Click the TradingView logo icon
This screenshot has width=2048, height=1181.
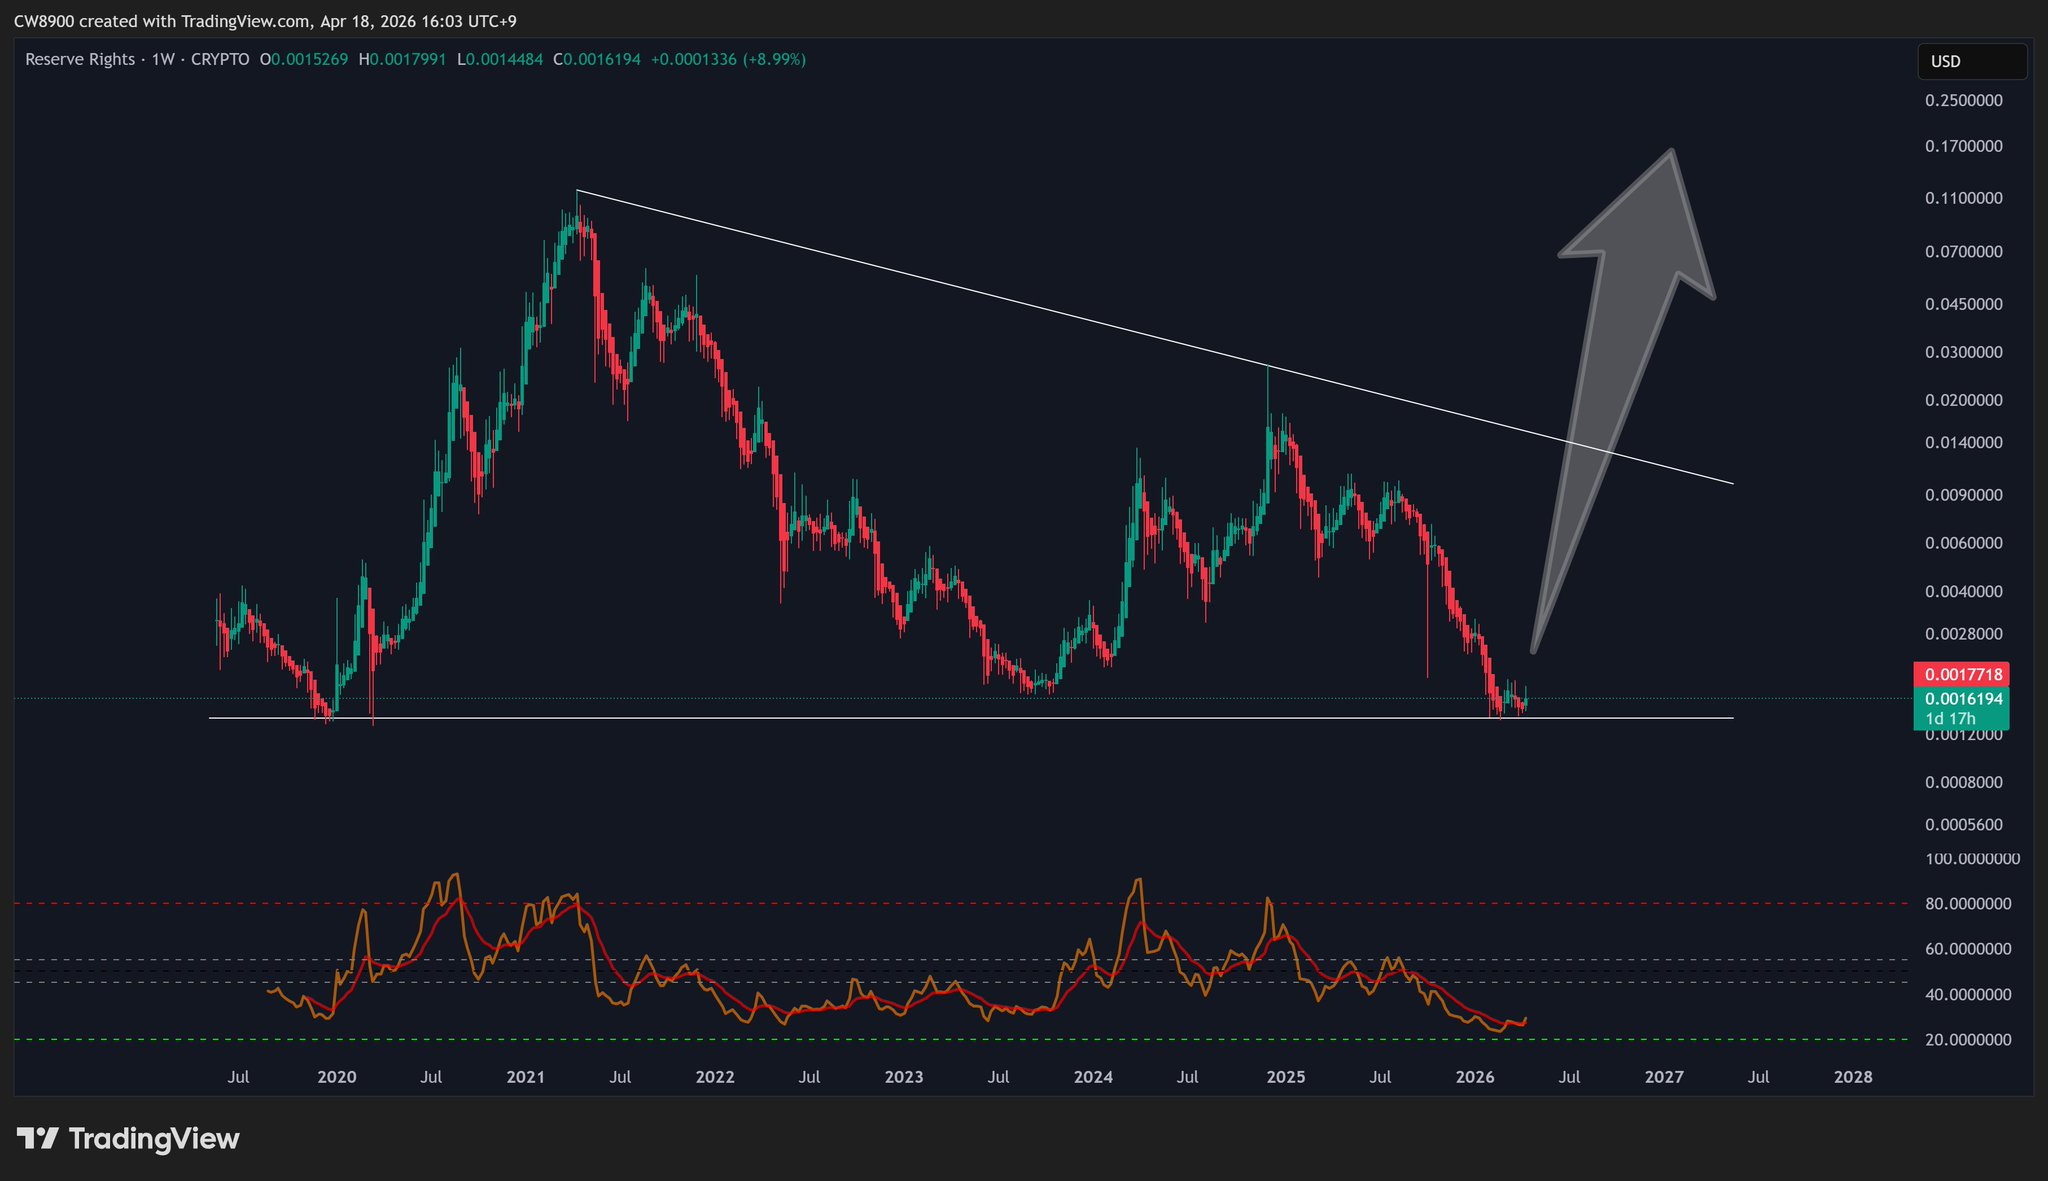38,1139
